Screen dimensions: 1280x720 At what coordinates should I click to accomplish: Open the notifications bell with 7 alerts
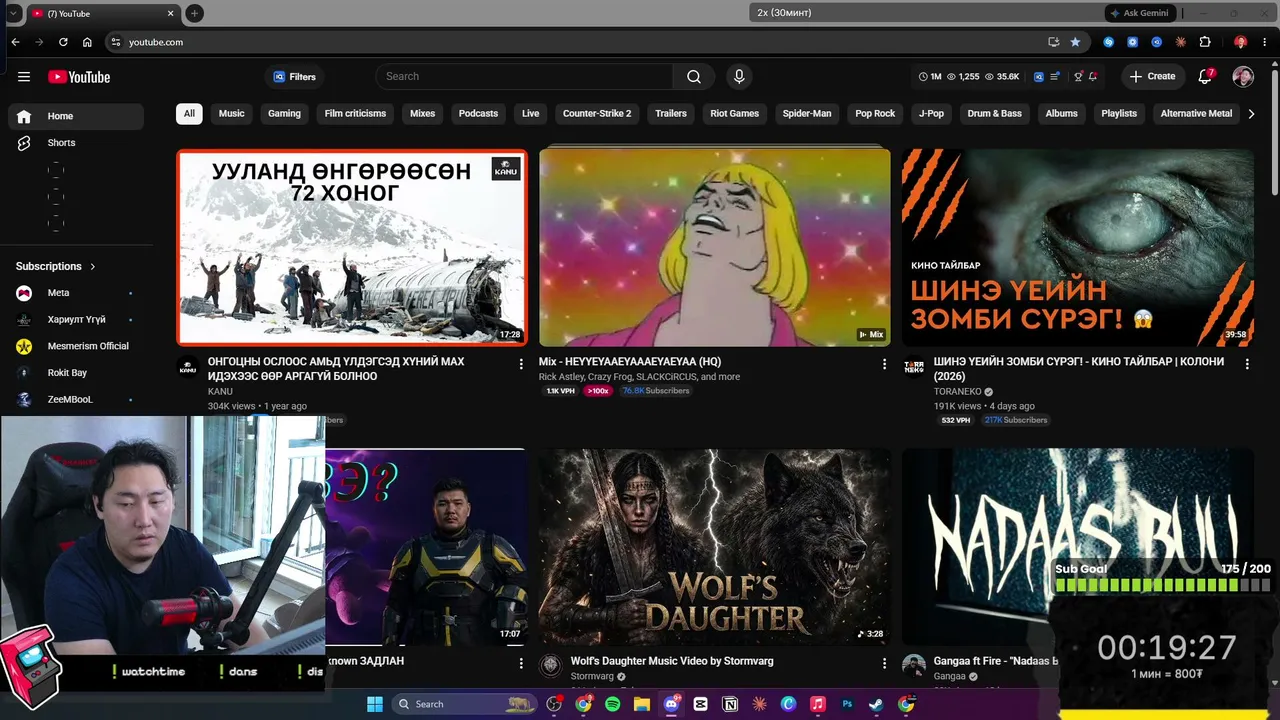point(1206,77)
